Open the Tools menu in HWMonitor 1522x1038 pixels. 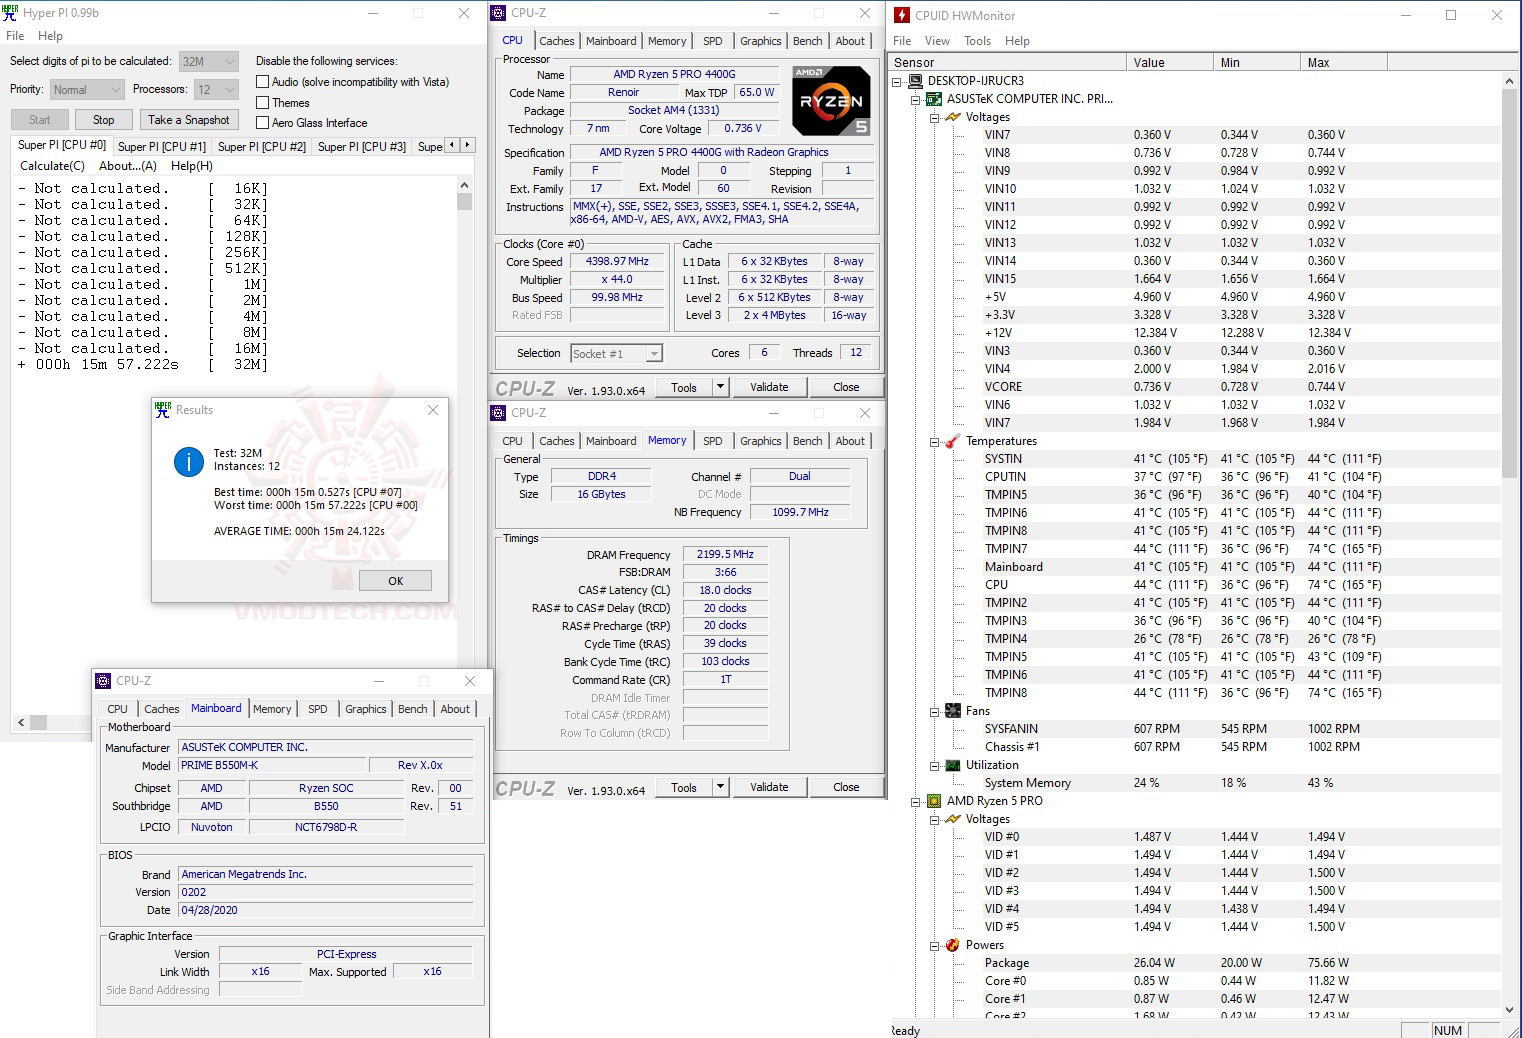977,41
